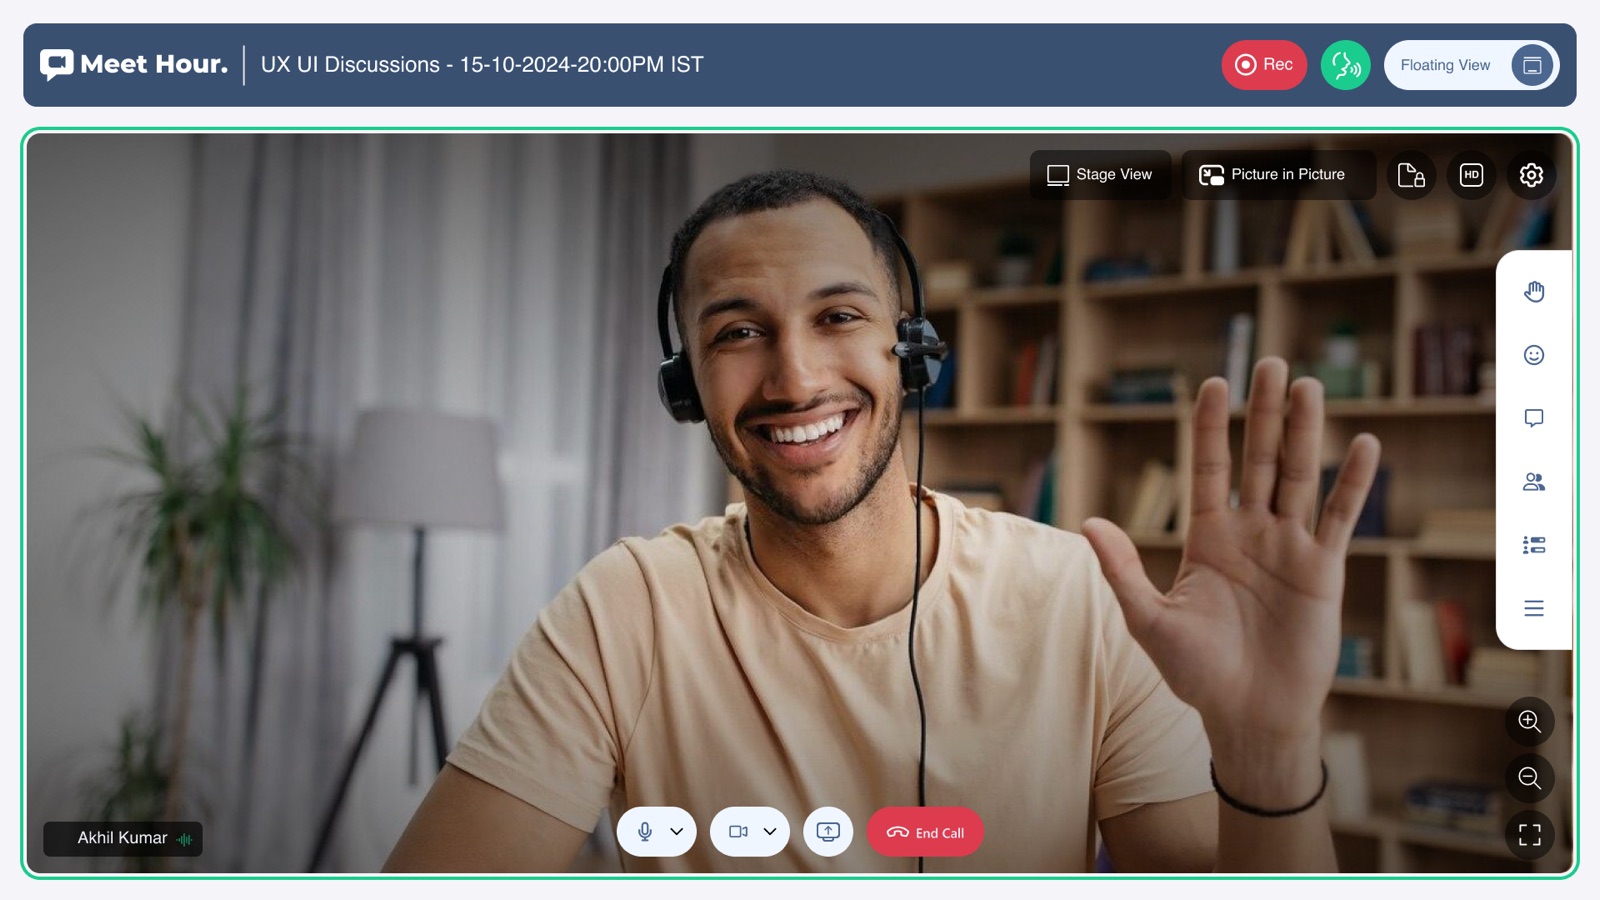Zoom in on the video
This screenshot has width=1600, height=900.
coord(1529,721)
